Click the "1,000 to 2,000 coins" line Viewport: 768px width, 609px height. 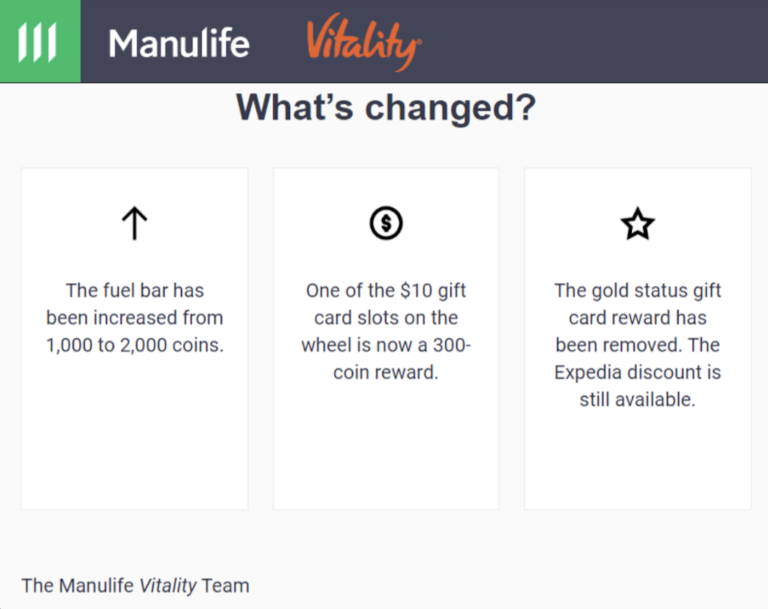coord(134,345)
